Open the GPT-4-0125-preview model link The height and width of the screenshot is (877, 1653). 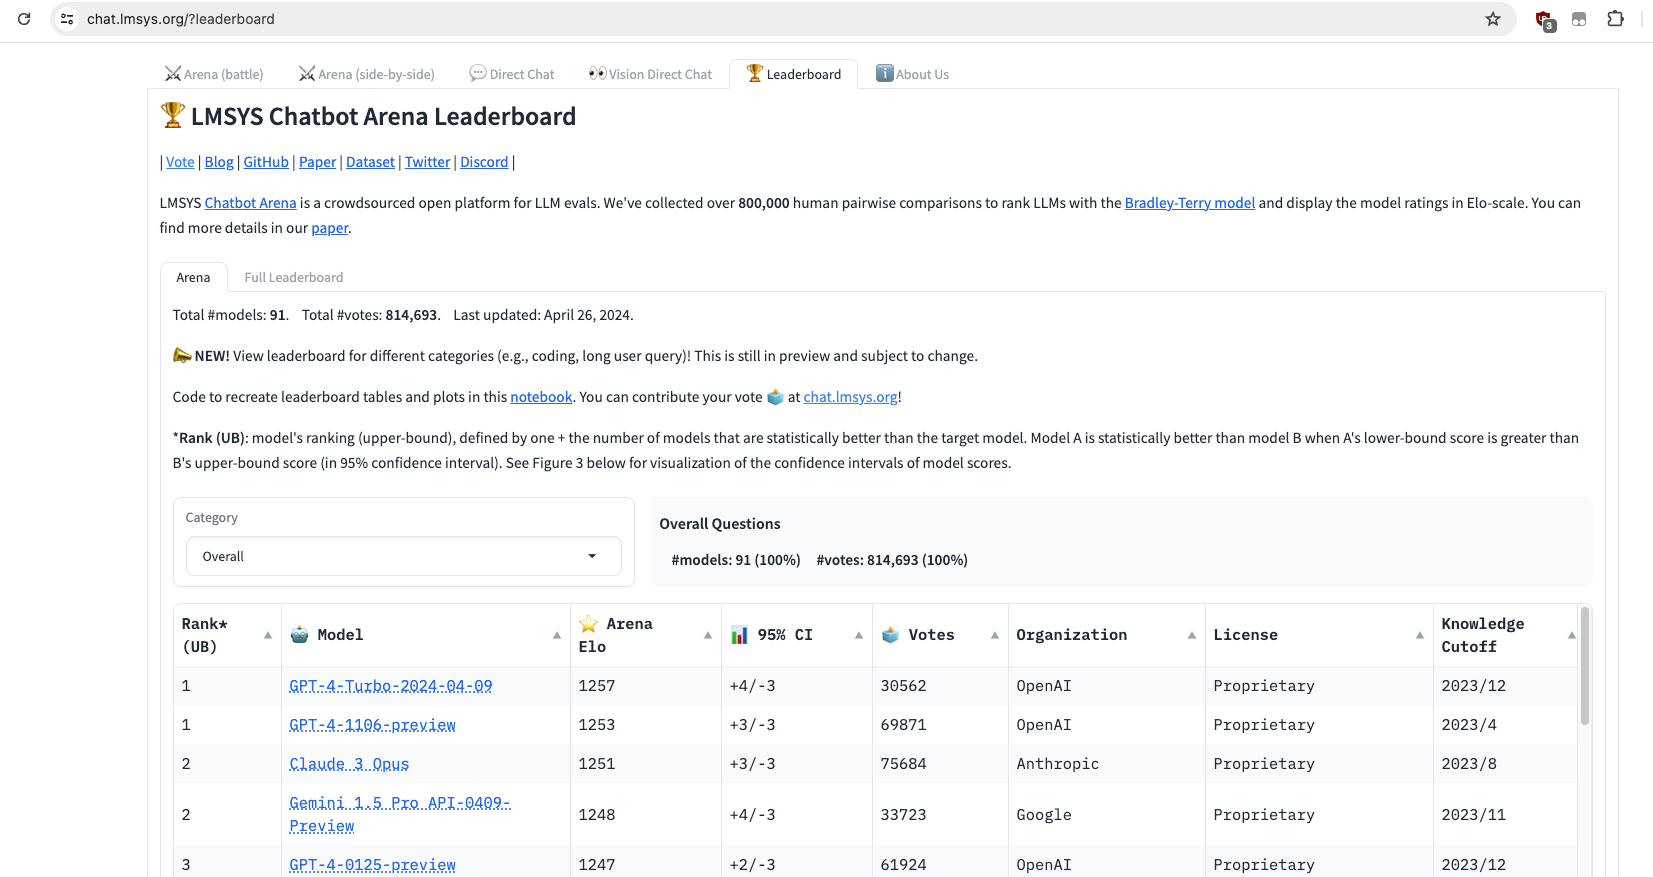point(372,865)
